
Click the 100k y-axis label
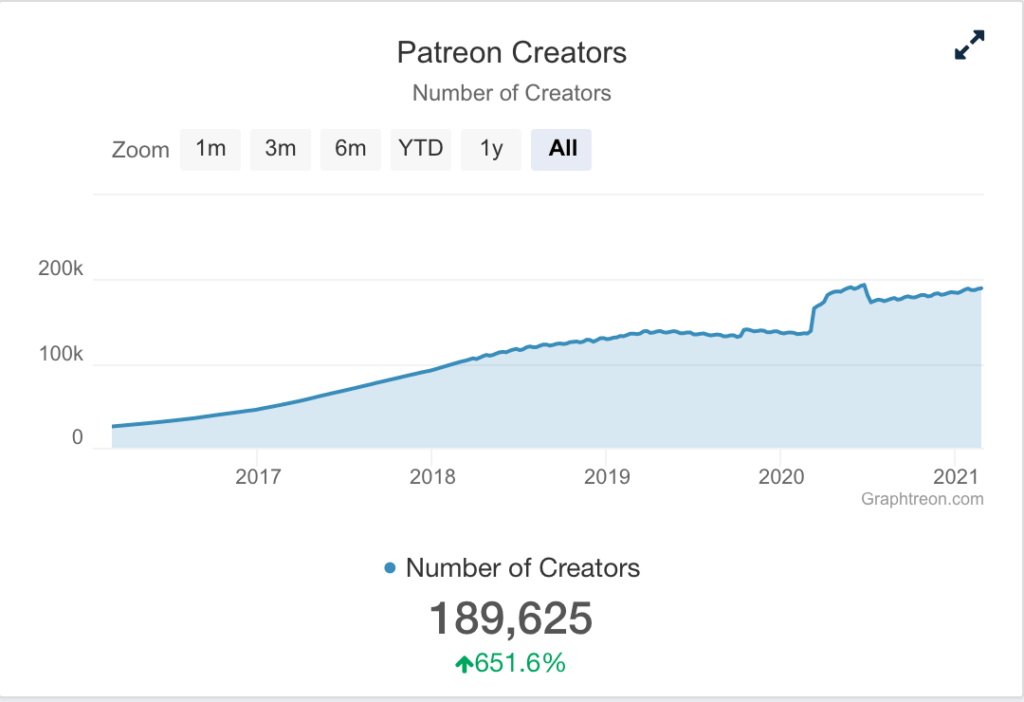(x=61, y=354)
